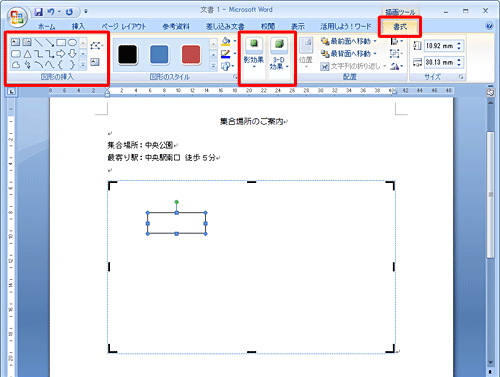500x377 pixels.
Task: Switch to the Home (ホーム) tab
Action: [x=47, y=27]
